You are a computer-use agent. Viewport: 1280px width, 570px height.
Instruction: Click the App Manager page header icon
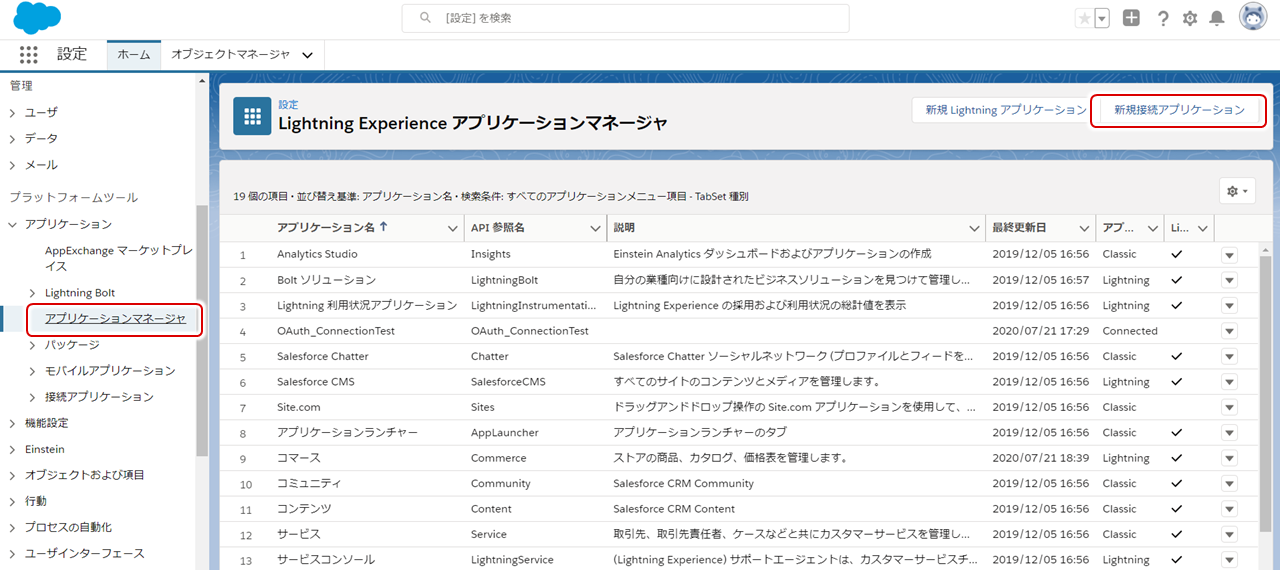(252, 115)
